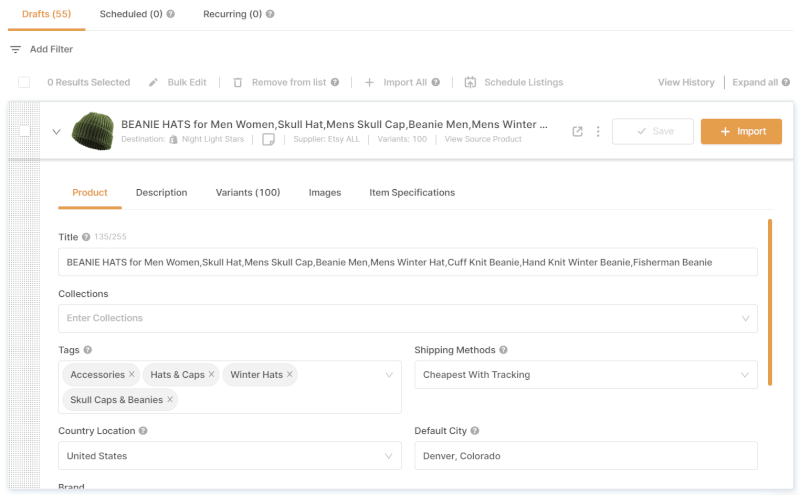800x495 pixels.
Task: Collapse the beanie product row chevron
Action: coord(57,132)
